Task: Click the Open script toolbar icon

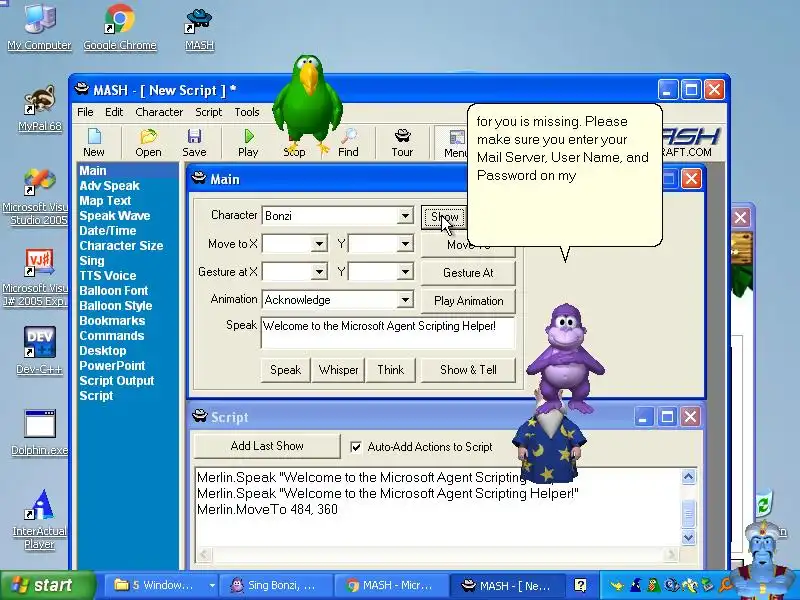Action: 148,142
